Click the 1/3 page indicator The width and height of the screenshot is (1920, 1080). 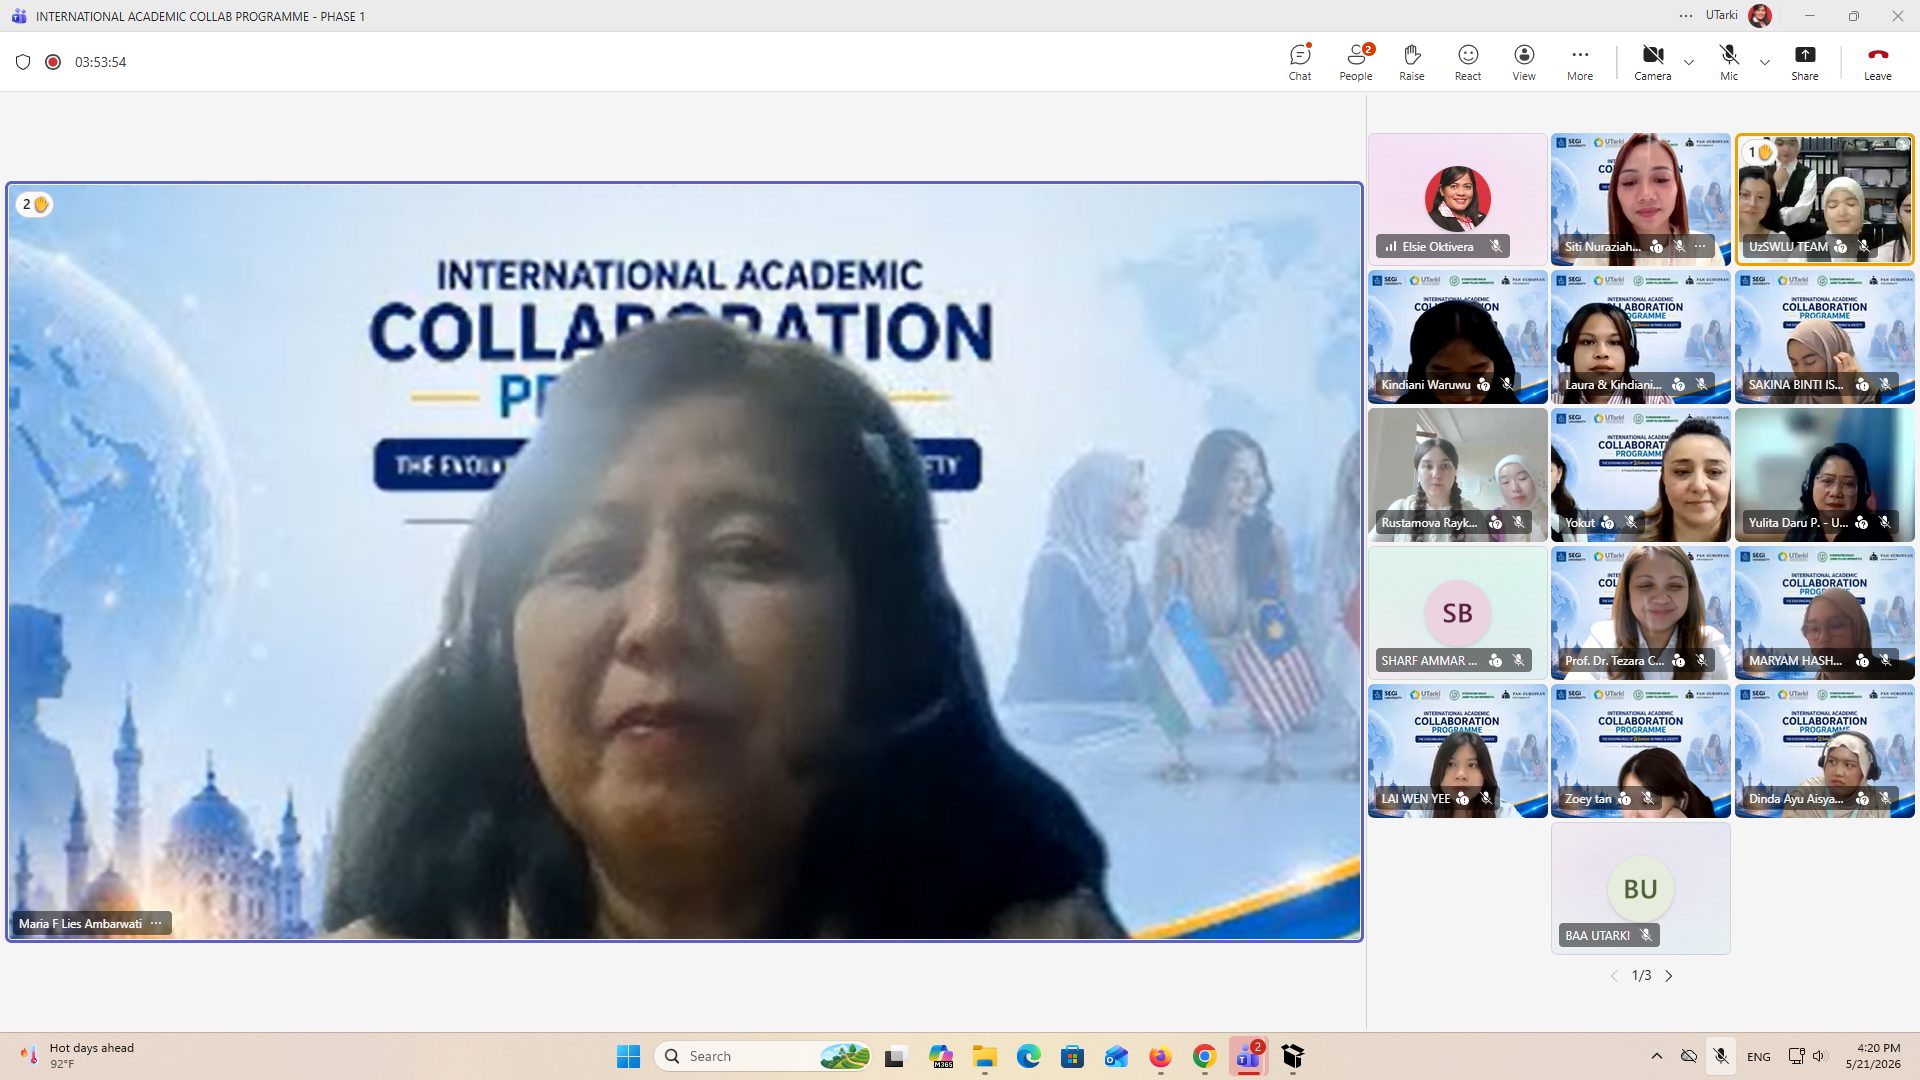pyautogui.click(x=1641, y=976)
